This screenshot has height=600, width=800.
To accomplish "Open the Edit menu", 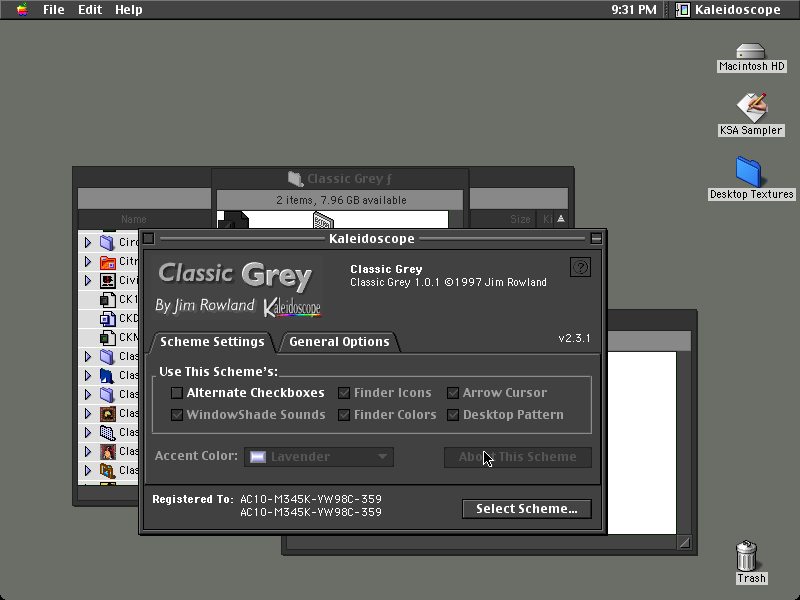I will (x=90, y=9).
